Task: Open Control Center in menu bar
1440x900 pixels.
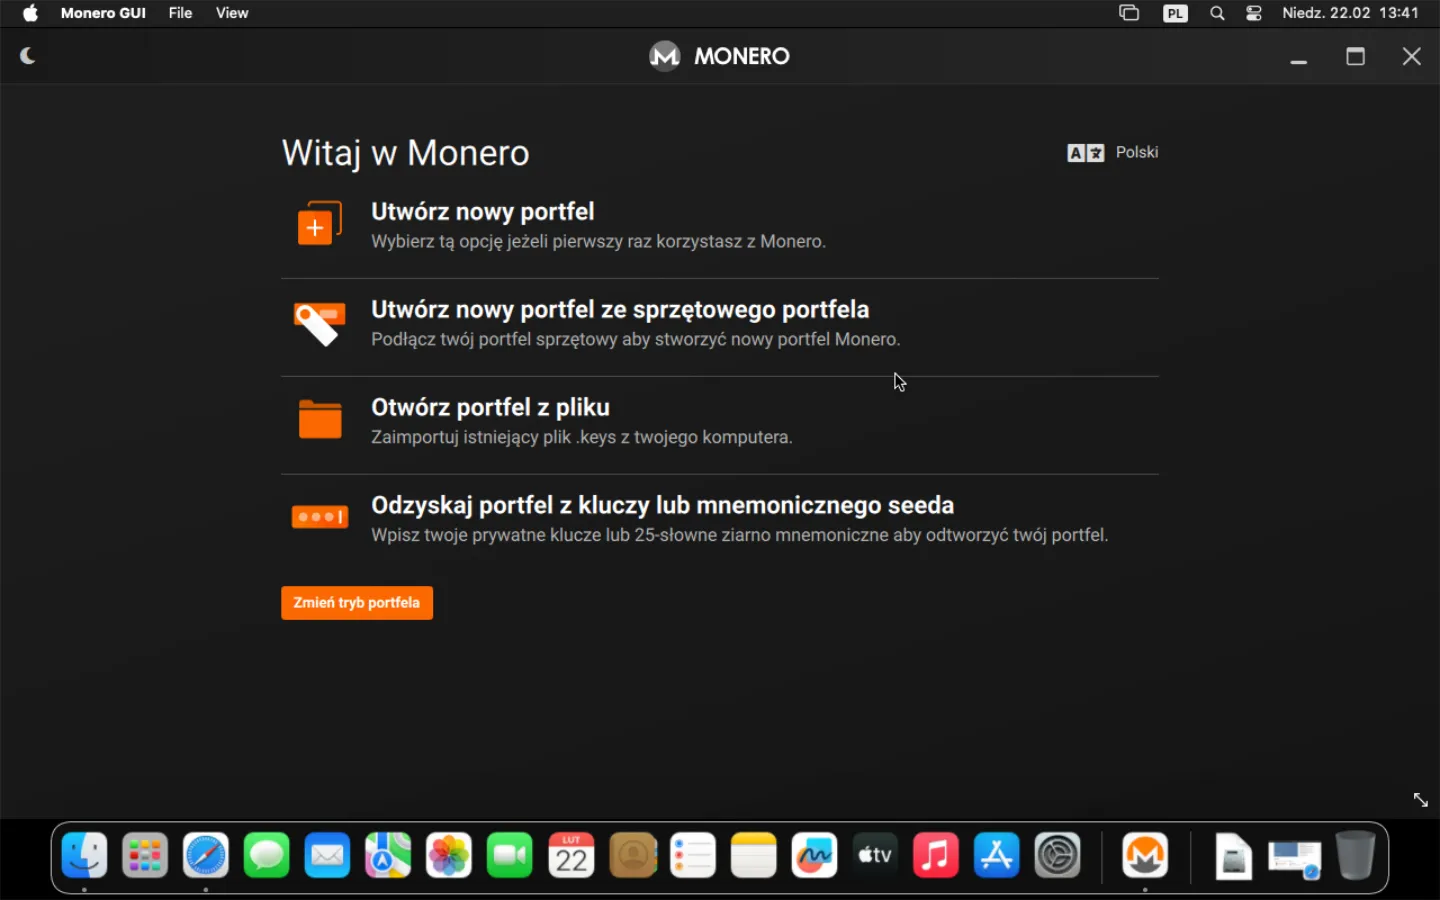Action: 1254,13
